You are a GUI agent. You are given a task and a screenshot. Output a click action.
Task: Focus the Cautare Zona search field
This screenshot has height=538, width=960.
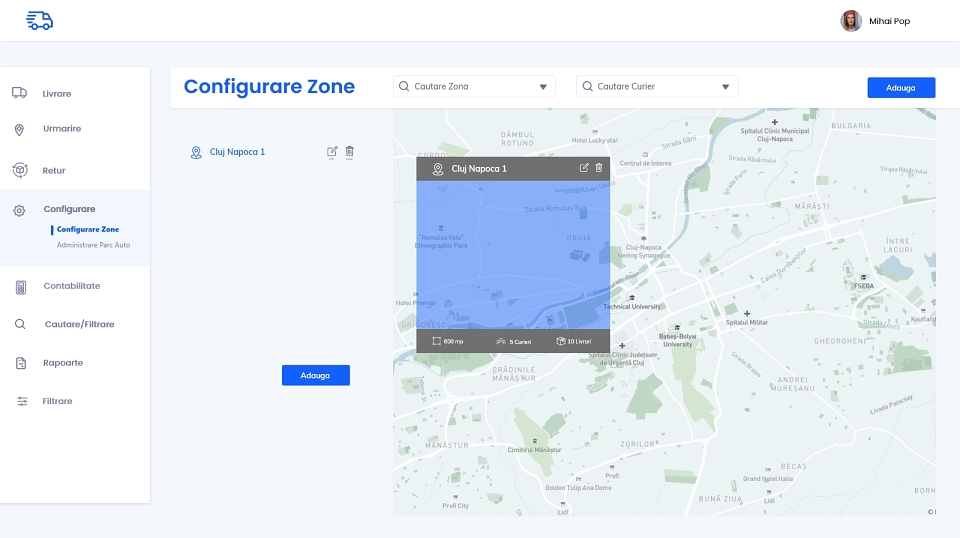(474, 86)
